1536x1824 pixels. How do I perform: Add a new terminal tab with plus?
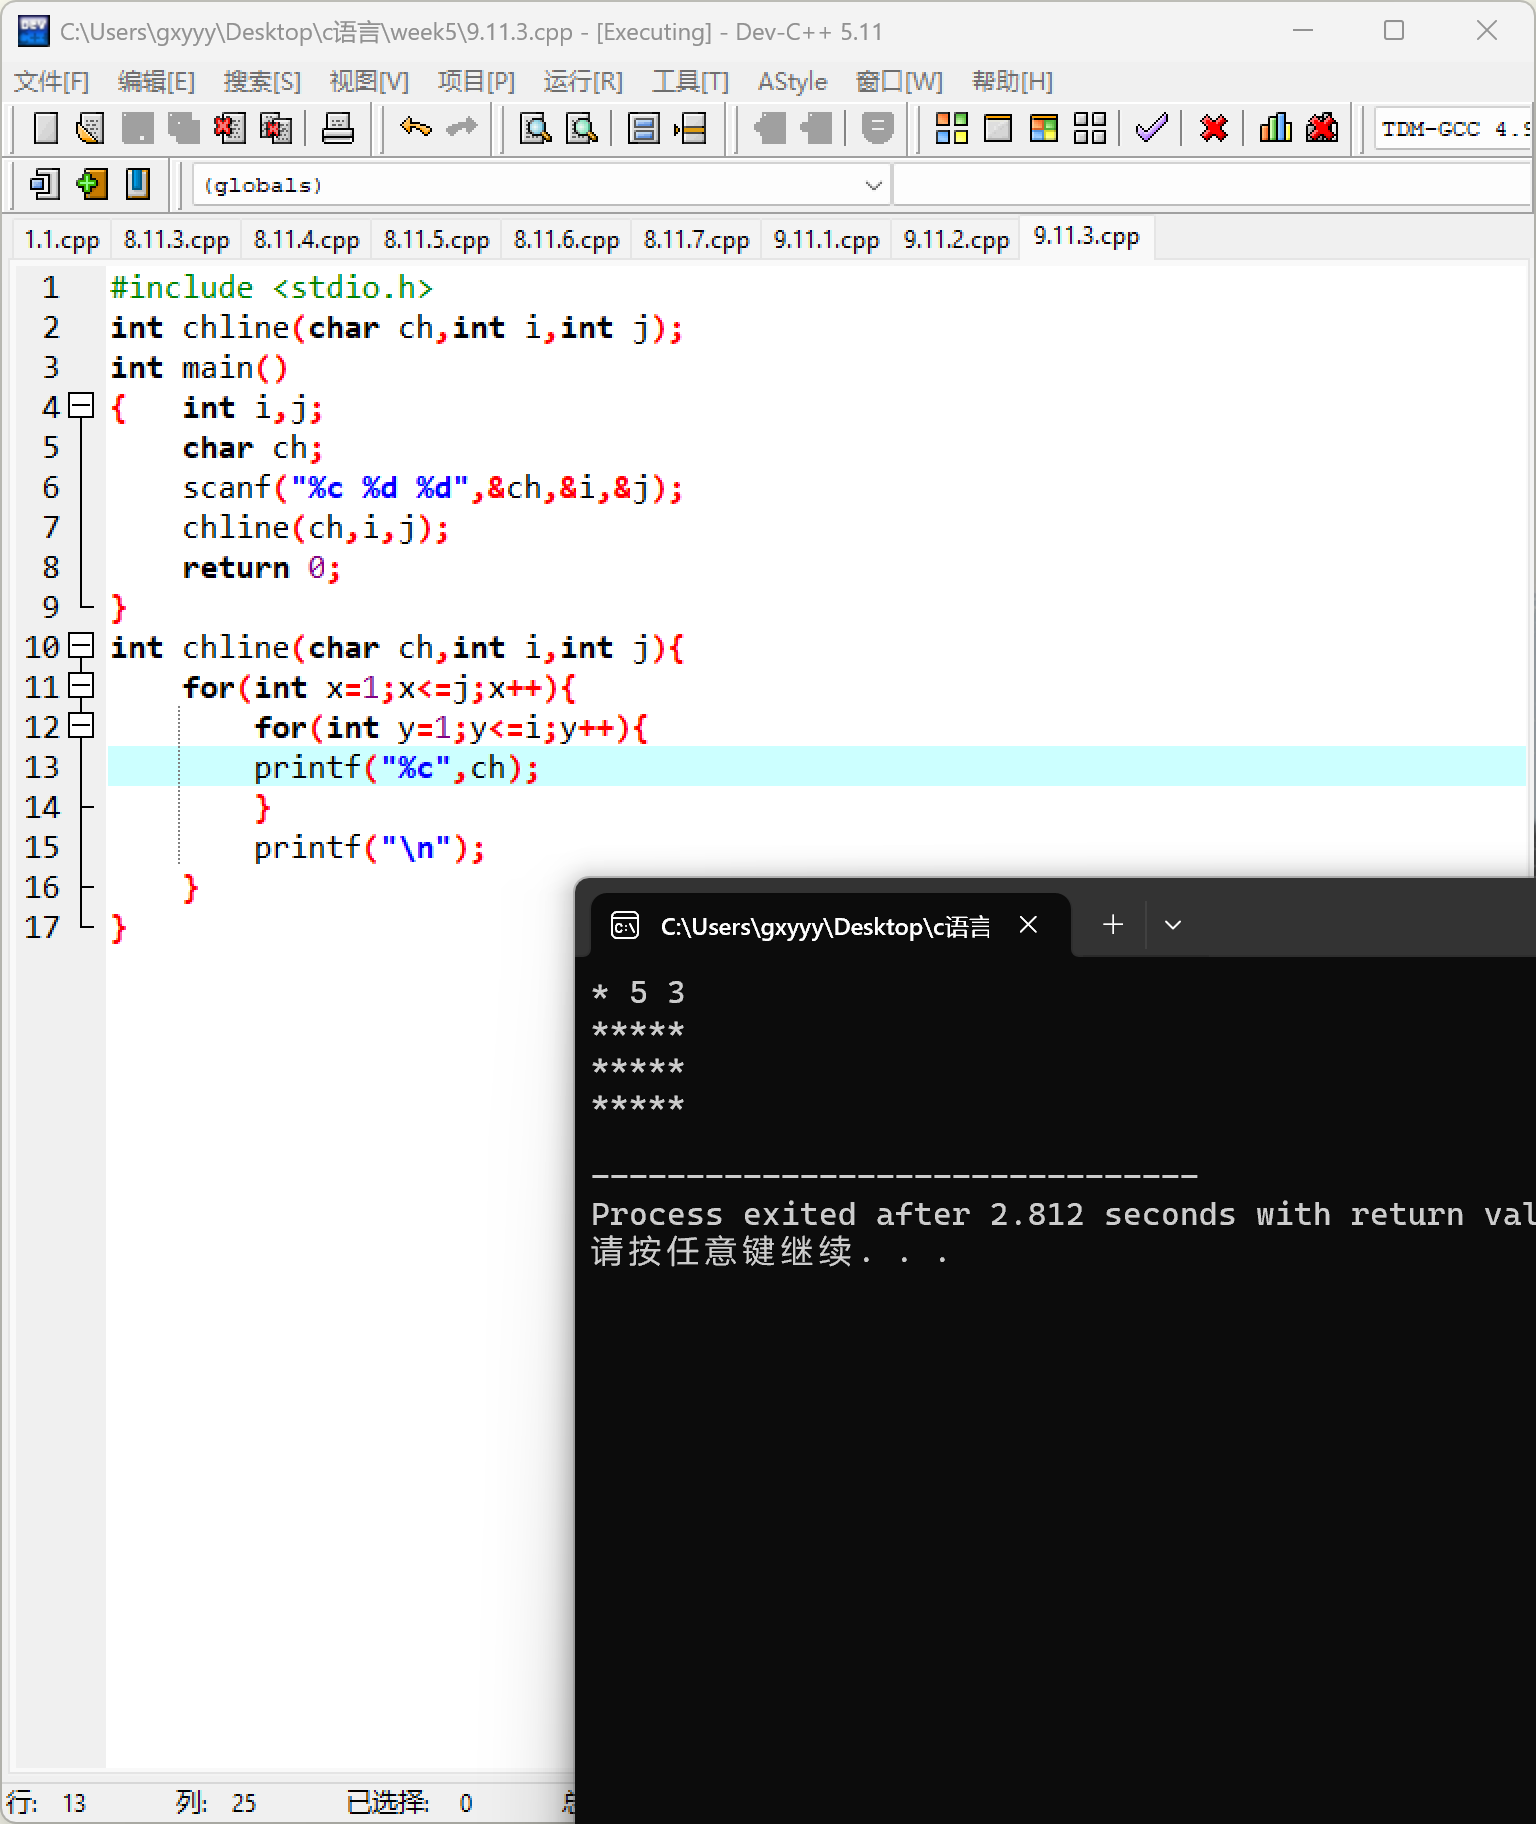(1113, 925)
